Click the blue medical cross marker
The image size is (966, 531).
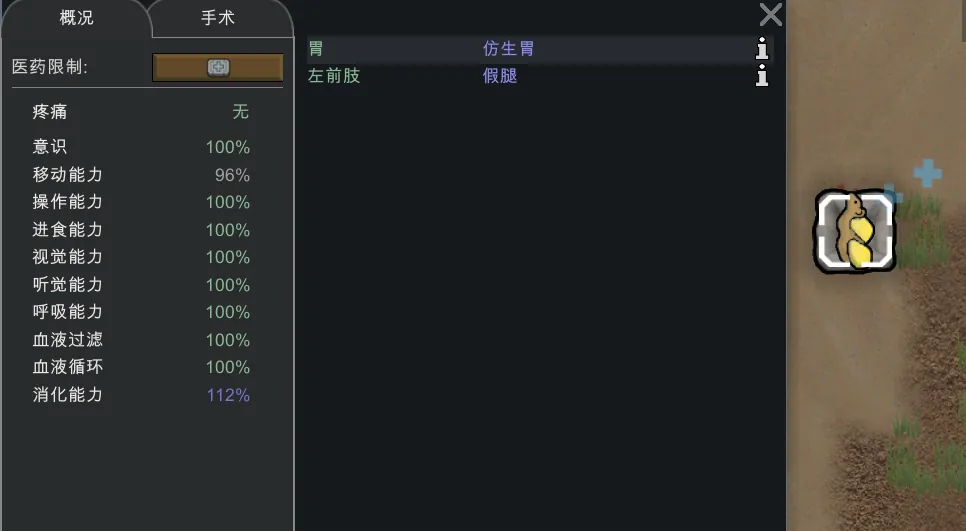pos(928,173)
